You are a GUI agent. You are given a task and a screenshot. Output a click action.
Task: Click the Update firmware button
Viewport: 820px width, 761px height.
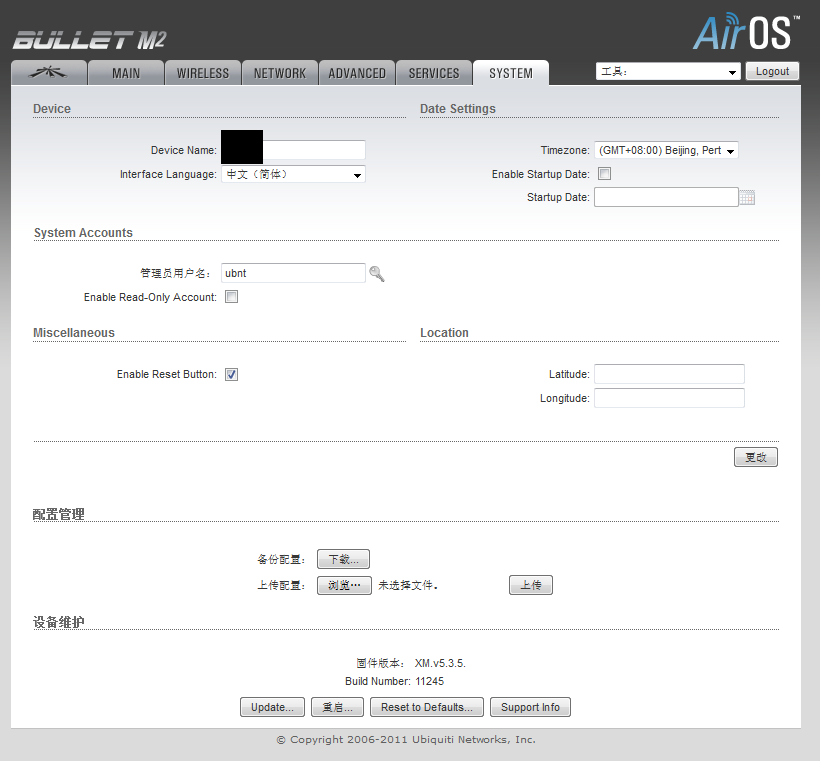pos(272,707)
